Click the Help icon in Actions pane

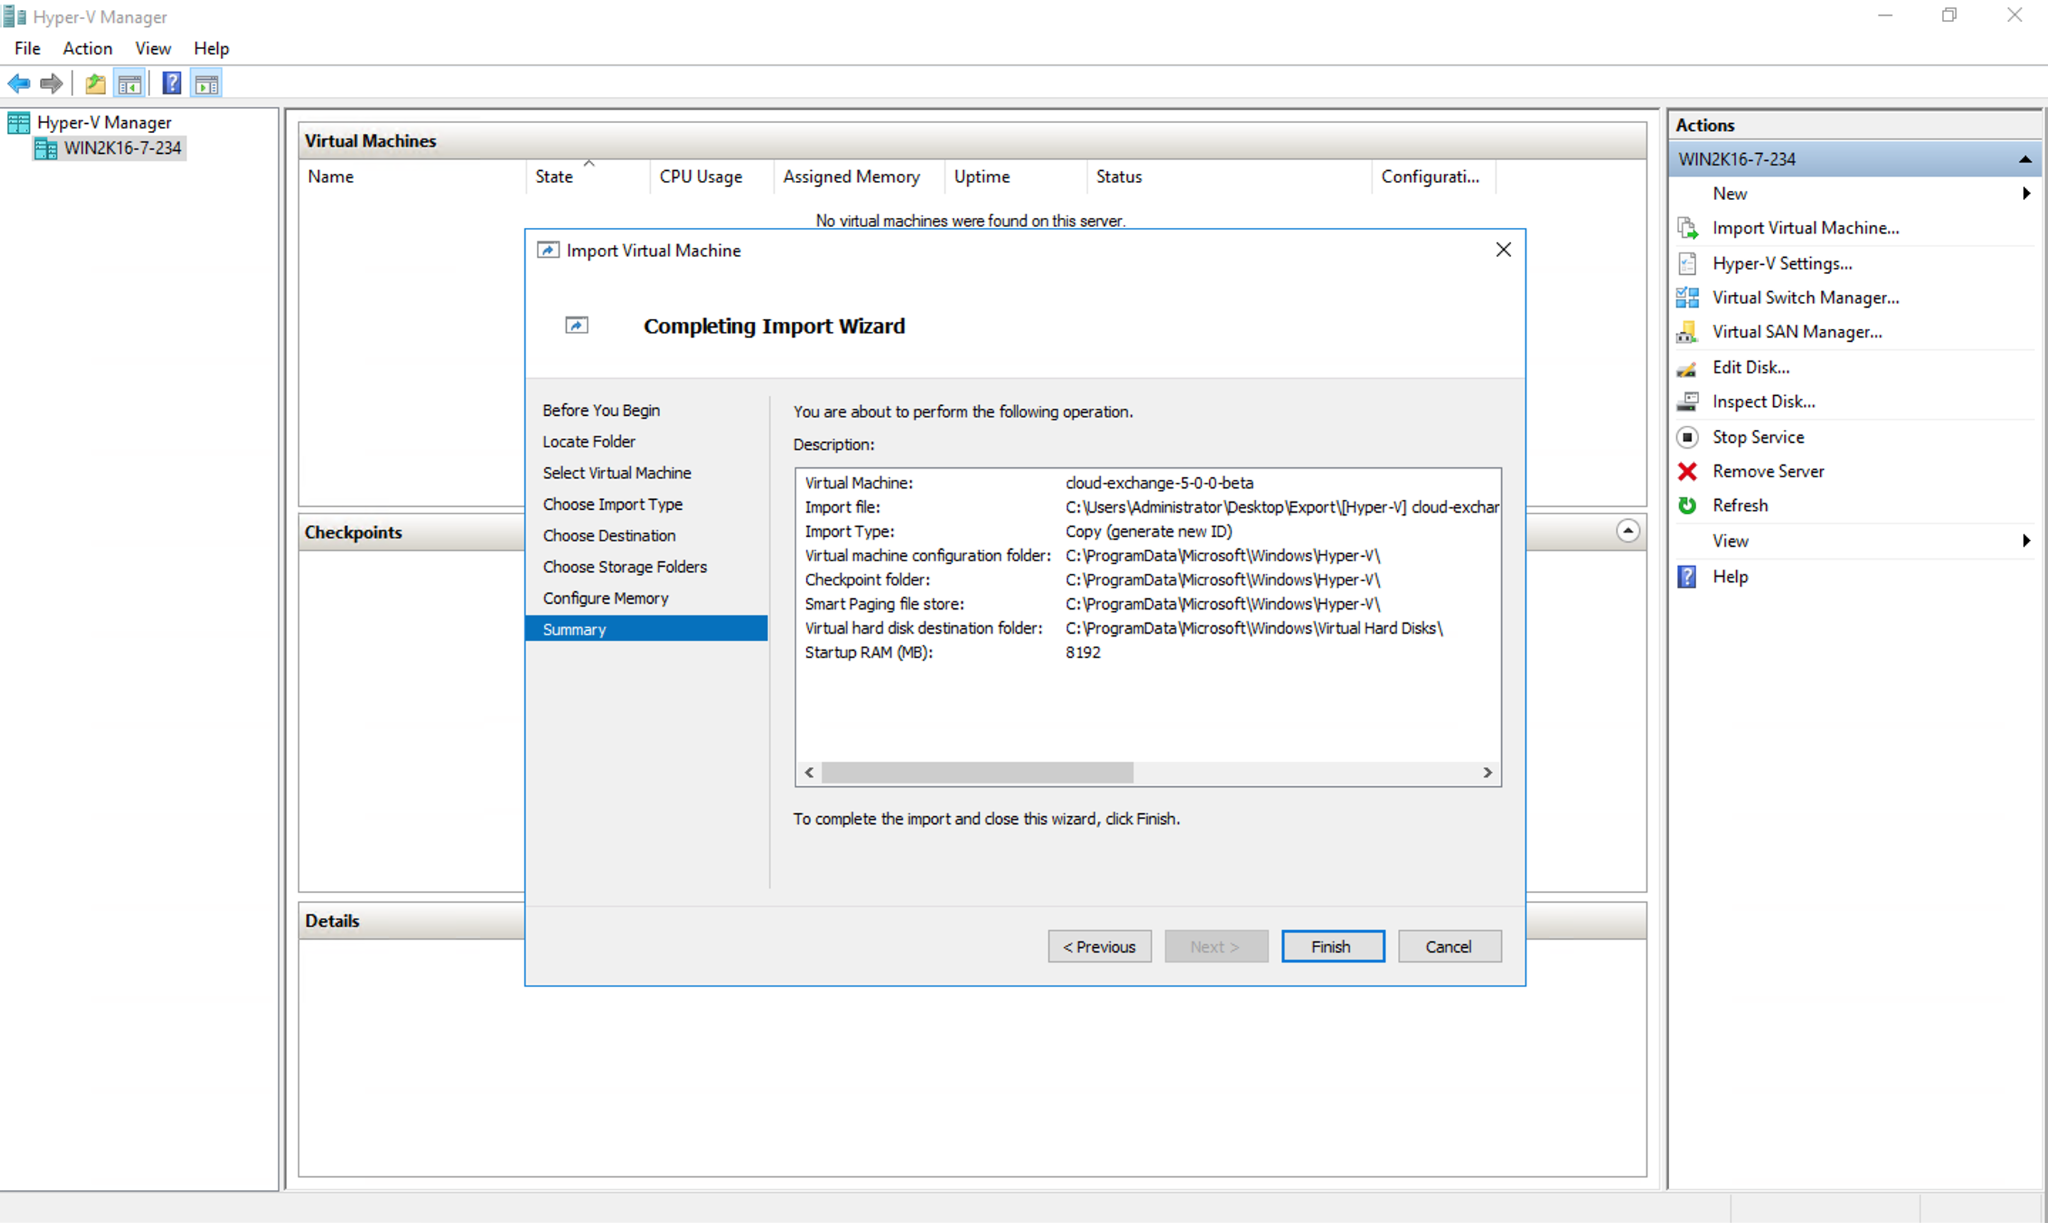[x=1688, y=576]
